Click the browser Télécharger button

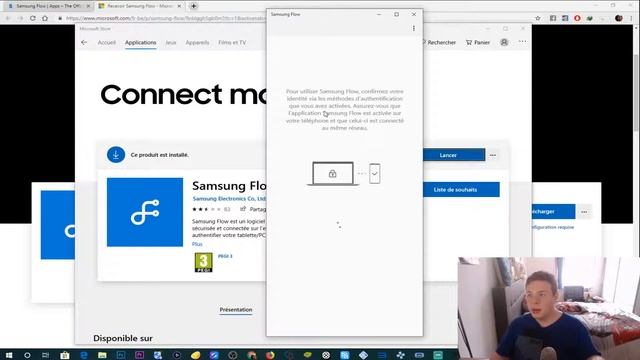point(553,211)
